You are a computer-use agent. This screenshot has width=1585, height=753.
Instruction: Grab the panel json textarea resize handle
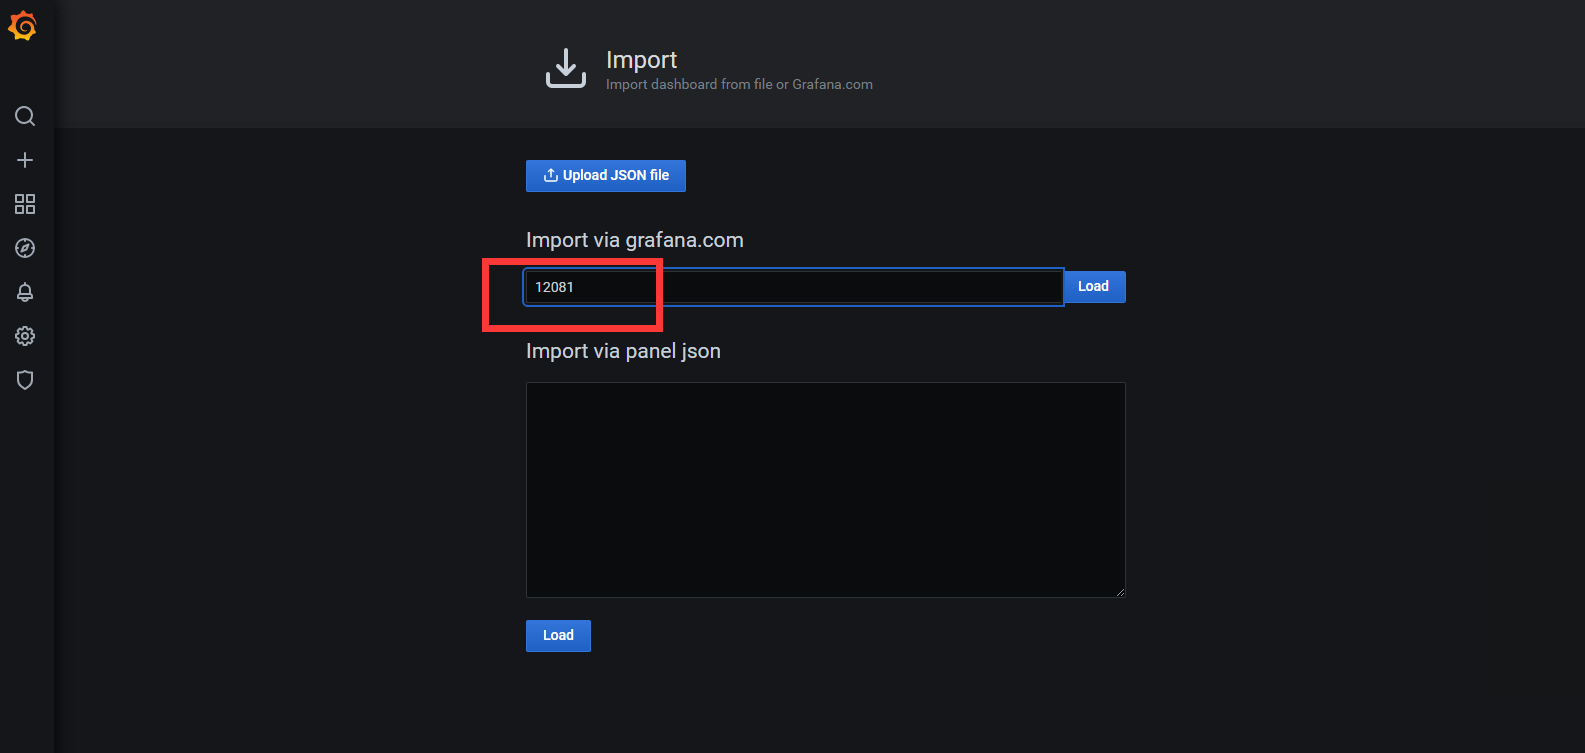[x=1120, y=592]
